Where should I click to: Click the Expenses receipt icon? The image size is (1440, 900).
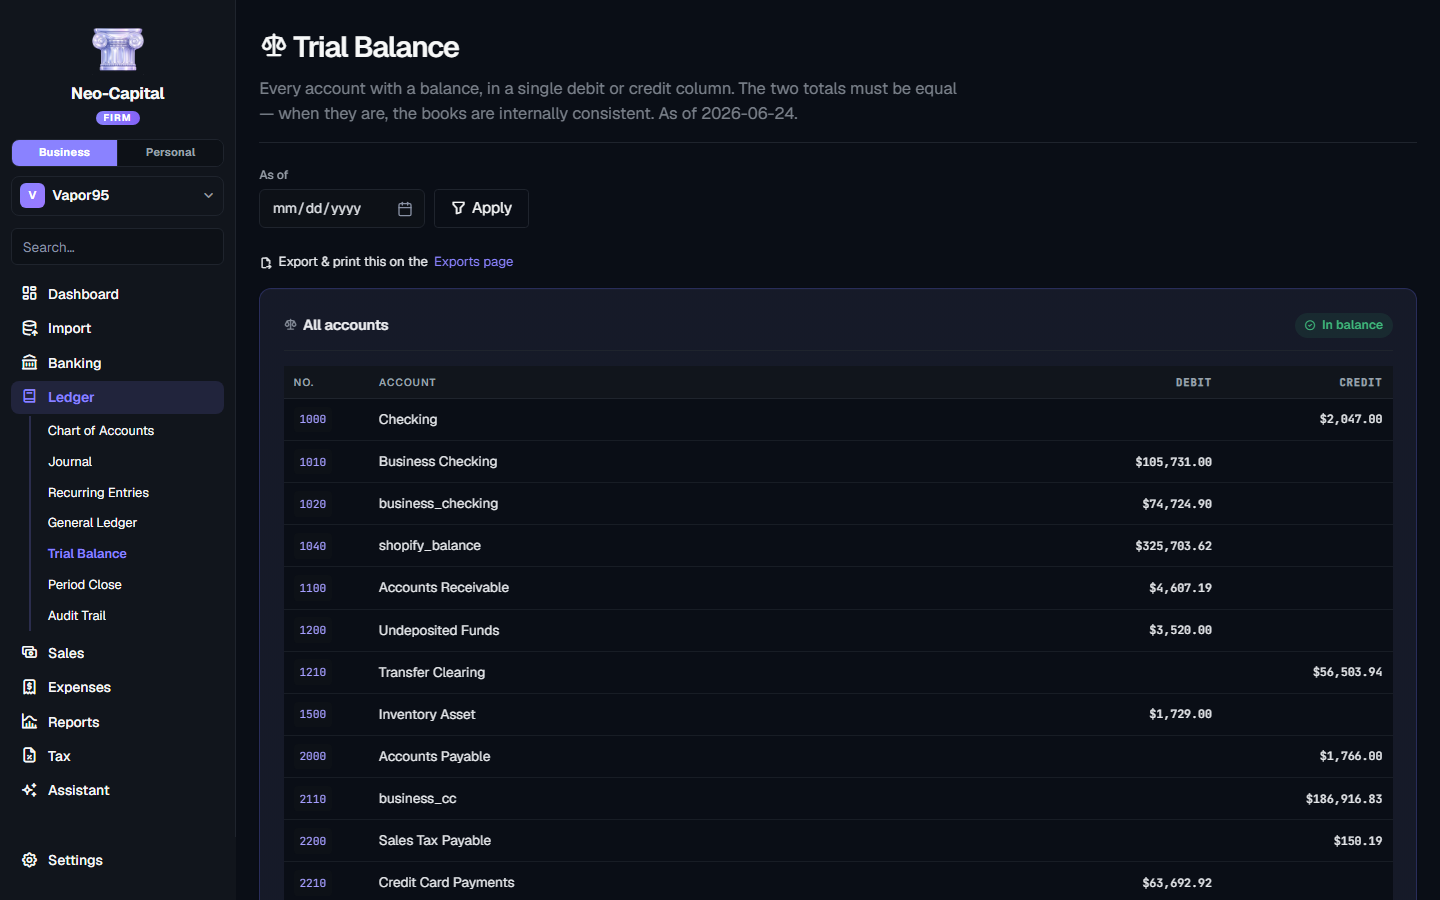click(x=30, y=687)
